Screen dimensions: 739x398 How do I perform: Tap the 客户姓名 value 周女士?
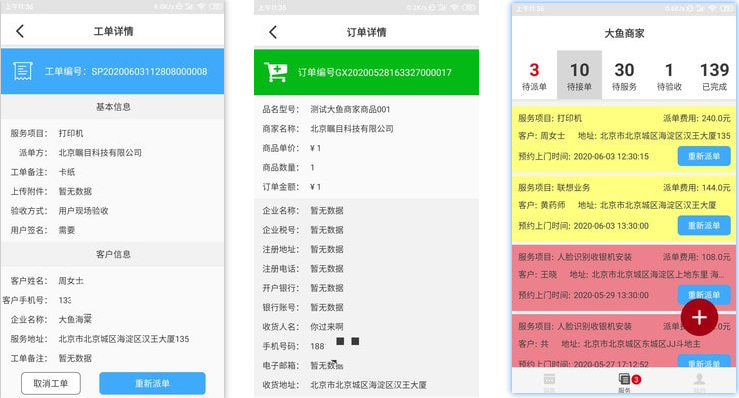point(71,281)
